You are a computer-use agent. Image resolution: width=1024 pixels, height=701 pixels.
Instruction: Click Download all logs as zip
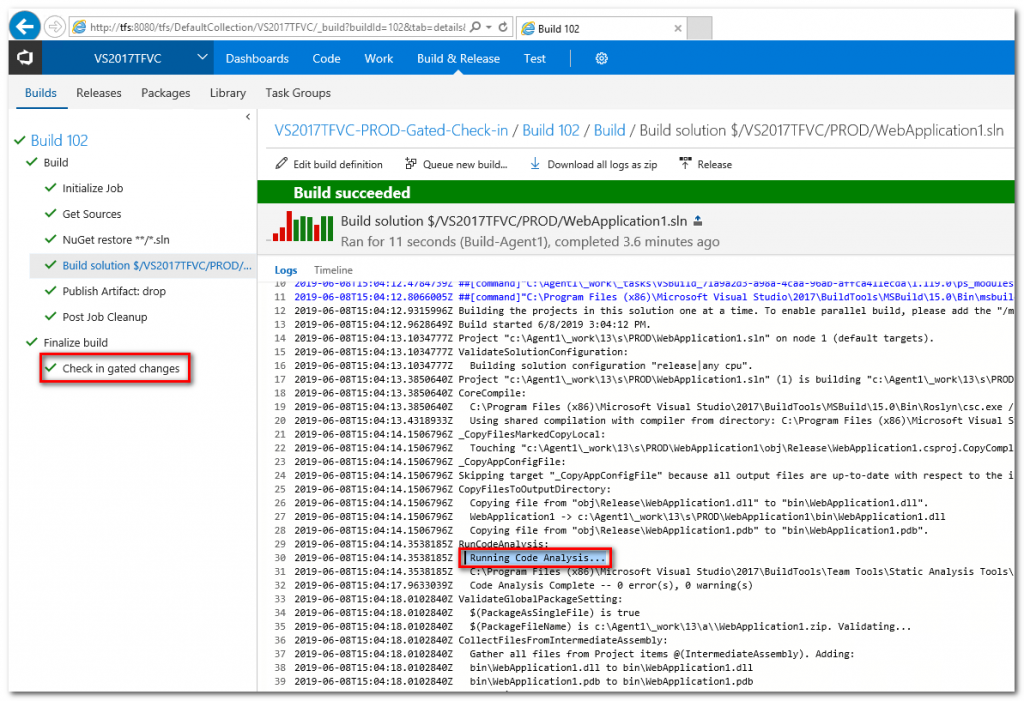[x=602, y=164]
